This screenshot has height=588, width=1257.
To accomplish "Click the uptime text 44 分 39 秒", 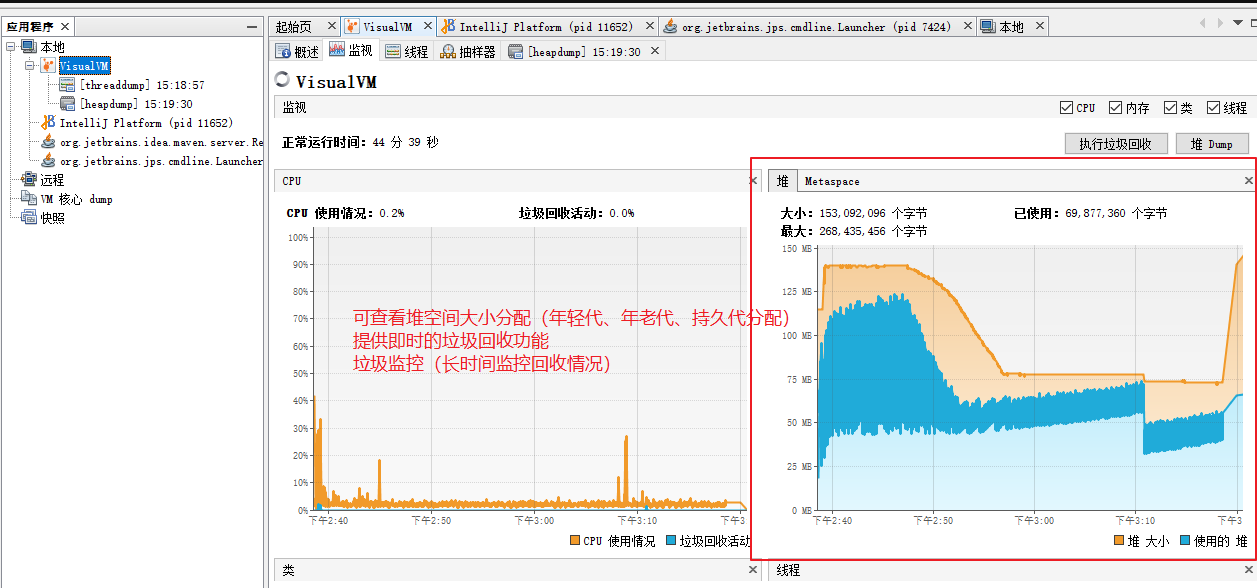I will click(405, 143).
